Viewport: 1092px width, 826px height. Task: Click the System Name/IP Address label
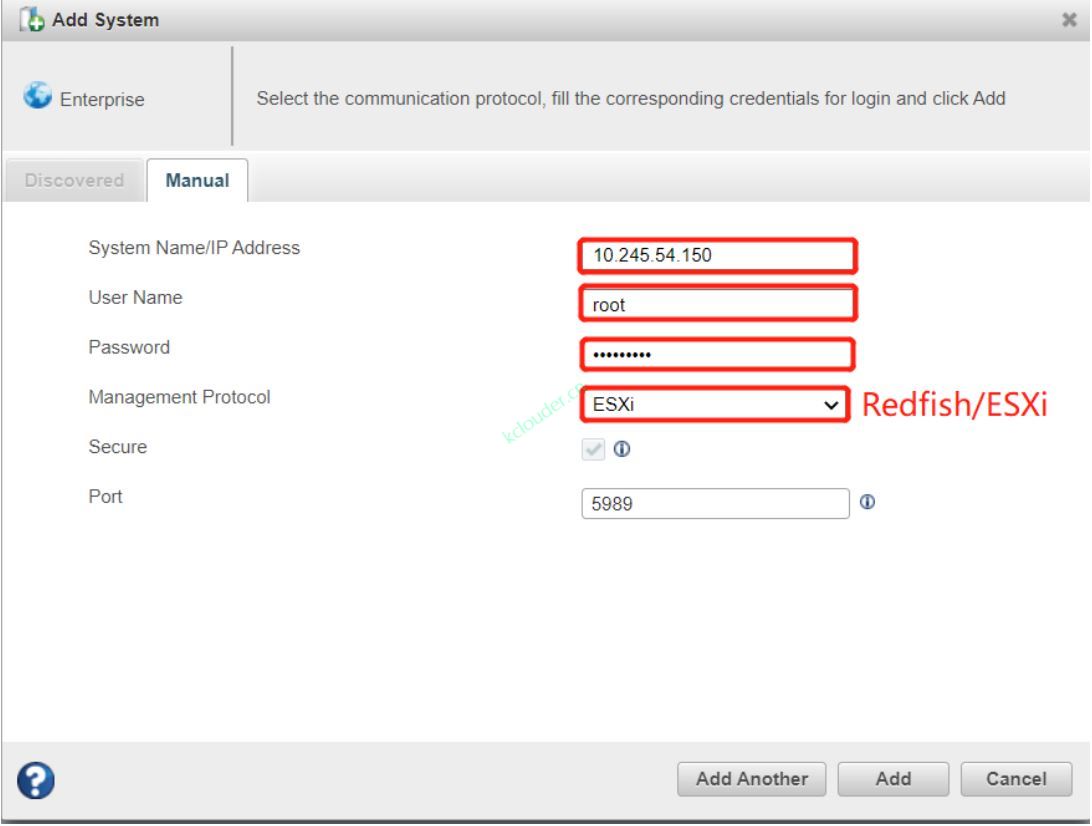point(194,248)
